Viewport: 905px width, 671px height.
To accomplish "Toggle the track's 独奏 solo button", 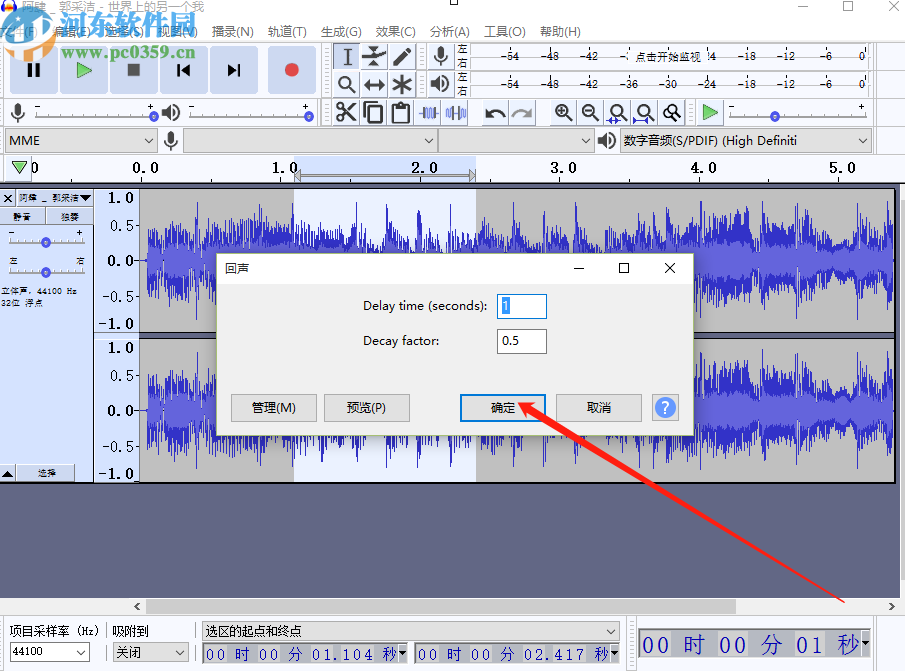I will pos(69,216).
